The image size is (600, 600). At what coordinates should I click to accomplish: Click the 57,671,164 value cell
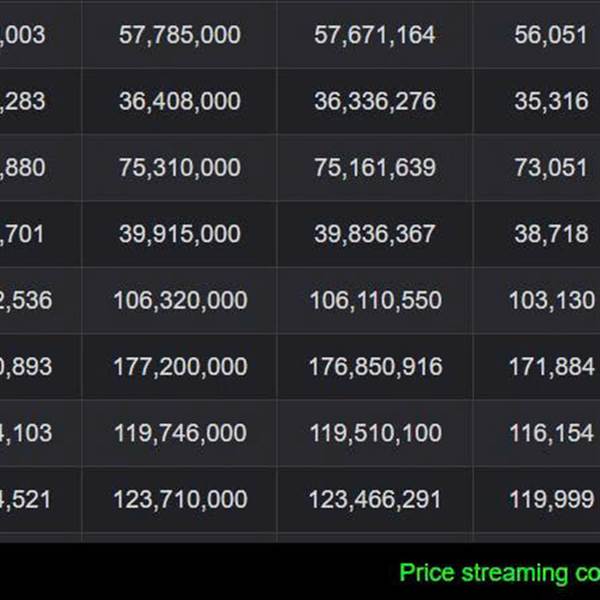(375, 35)
